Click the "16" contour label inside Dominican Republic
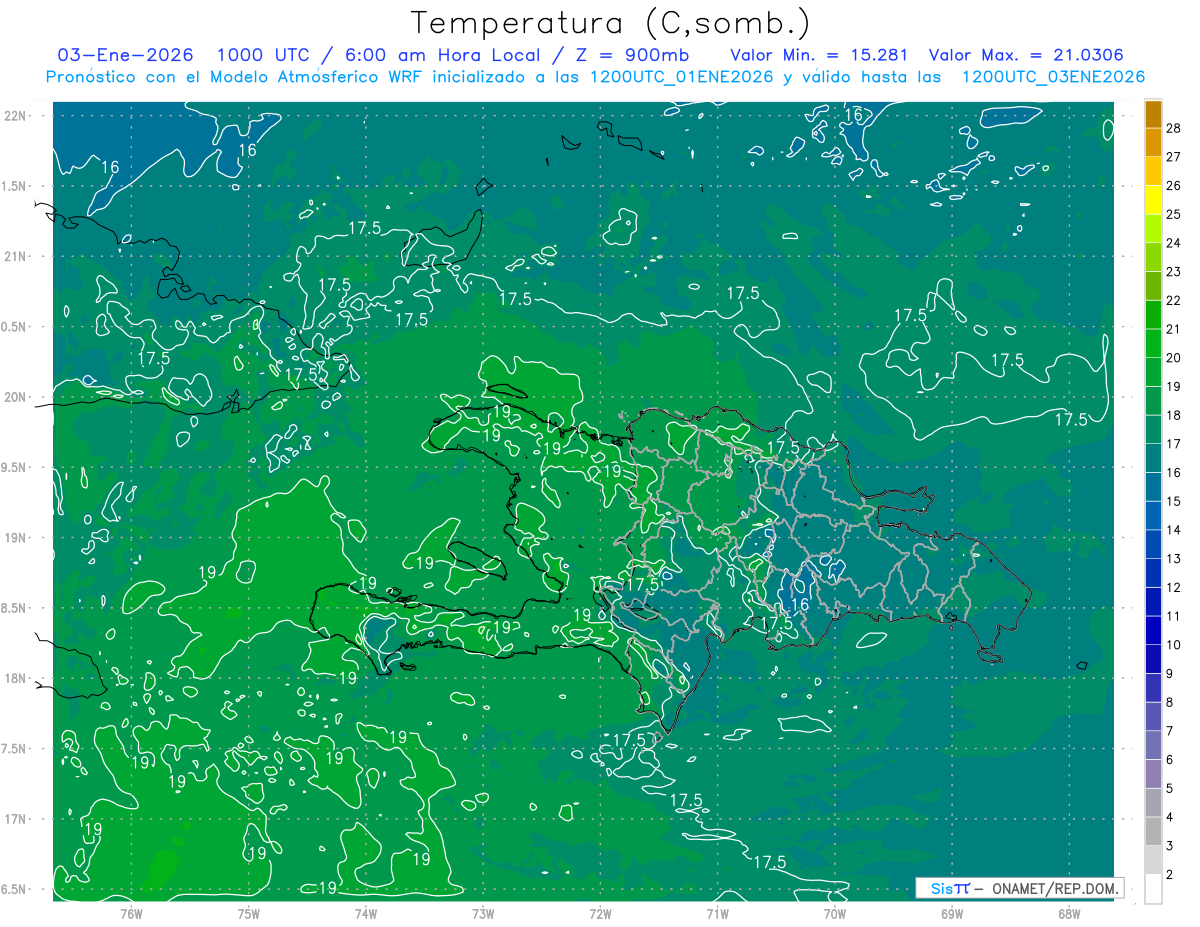The image size is (1200, 927). pos(800,605)
